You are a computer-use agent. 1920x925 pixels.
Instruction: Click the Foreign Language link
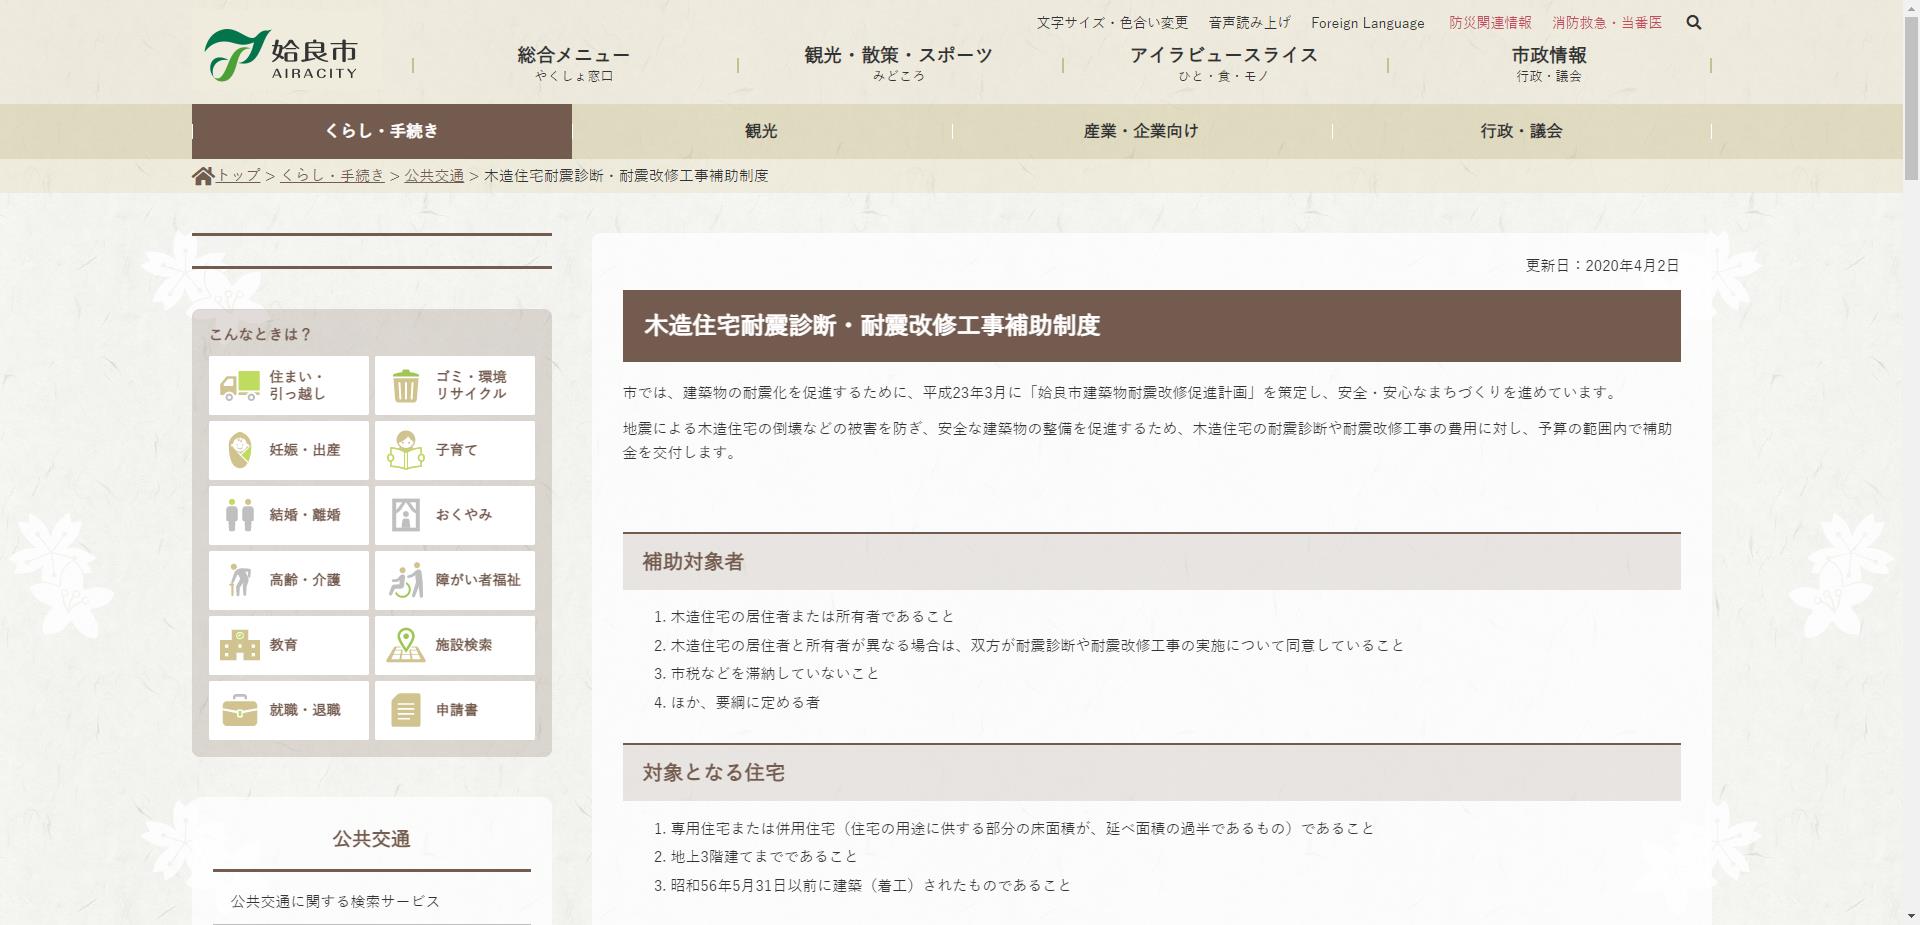click(x=1368, y=22)
